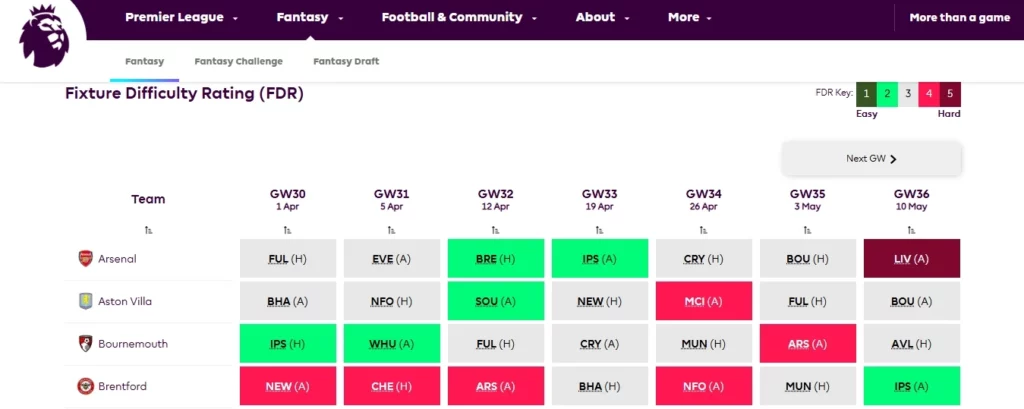Click Brentford's NFO (A) fixture
The image size is (1024, 409).
coord(703,386)
